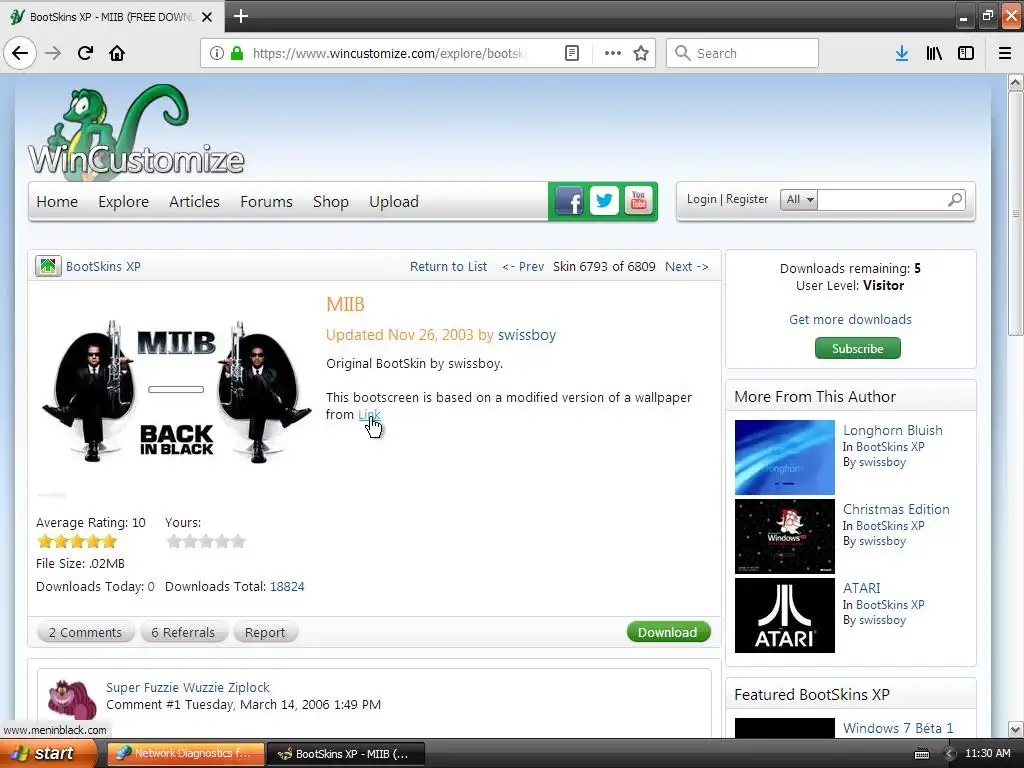Click the WinCustomize gecko logo
Image resolution: width=1024 pixels, height=768 pixels.
pyautogui.click(x=136, y=131)
